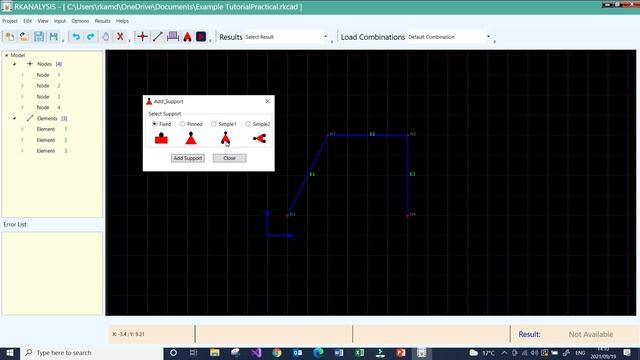The height and width of the screenshot is (360, 640).
Task: Click the Redo arrow icon
Action: pyautogui.click(x=91, y=37)
